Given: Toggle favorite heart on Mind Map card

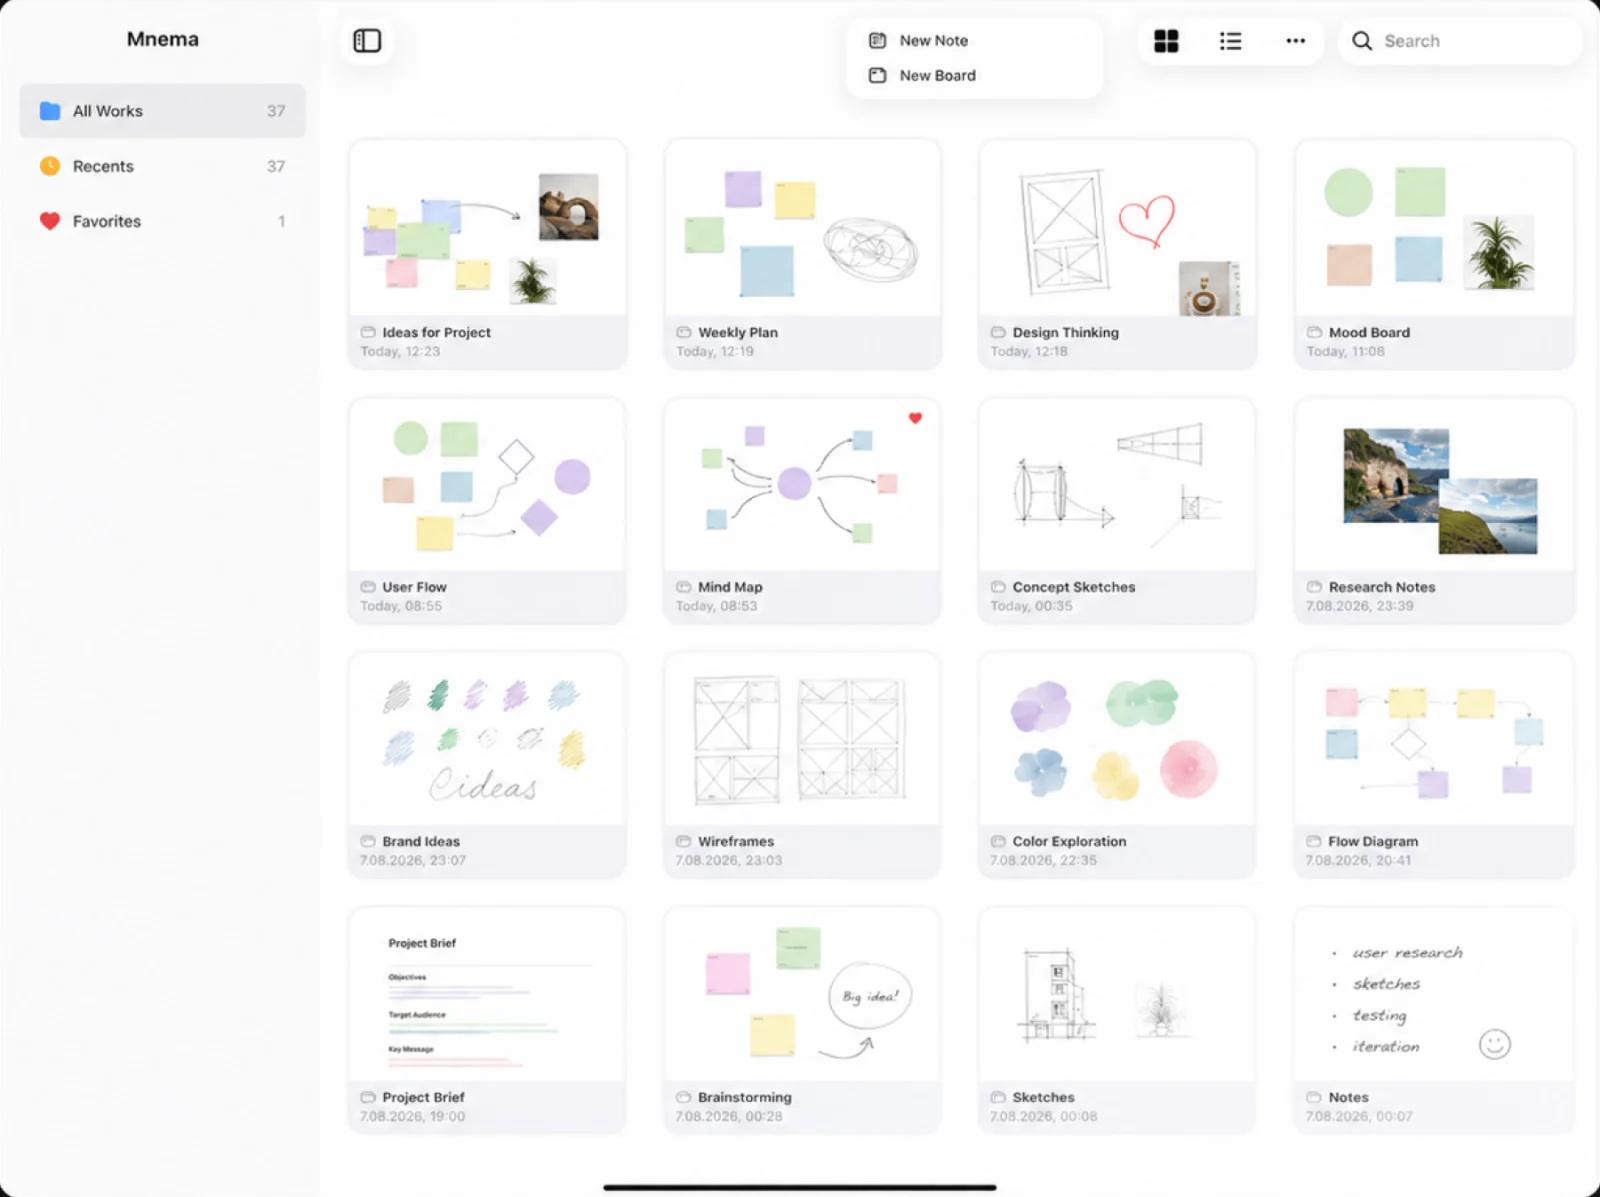Looking at the screenshot, I should tap(915, 418).
